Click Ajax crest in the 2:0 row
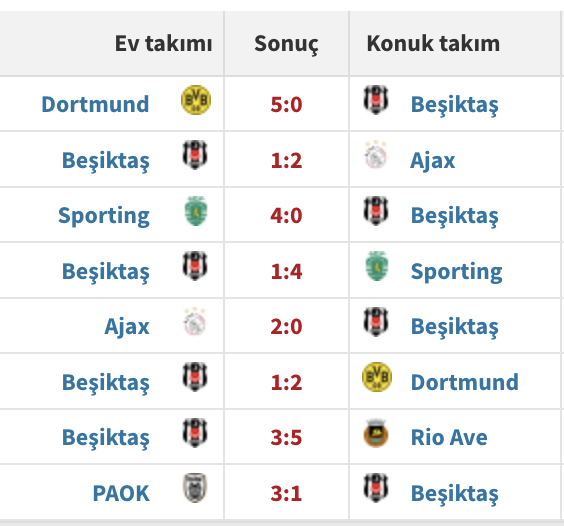This screenshot has height=526, width=564. coord(195,322)
